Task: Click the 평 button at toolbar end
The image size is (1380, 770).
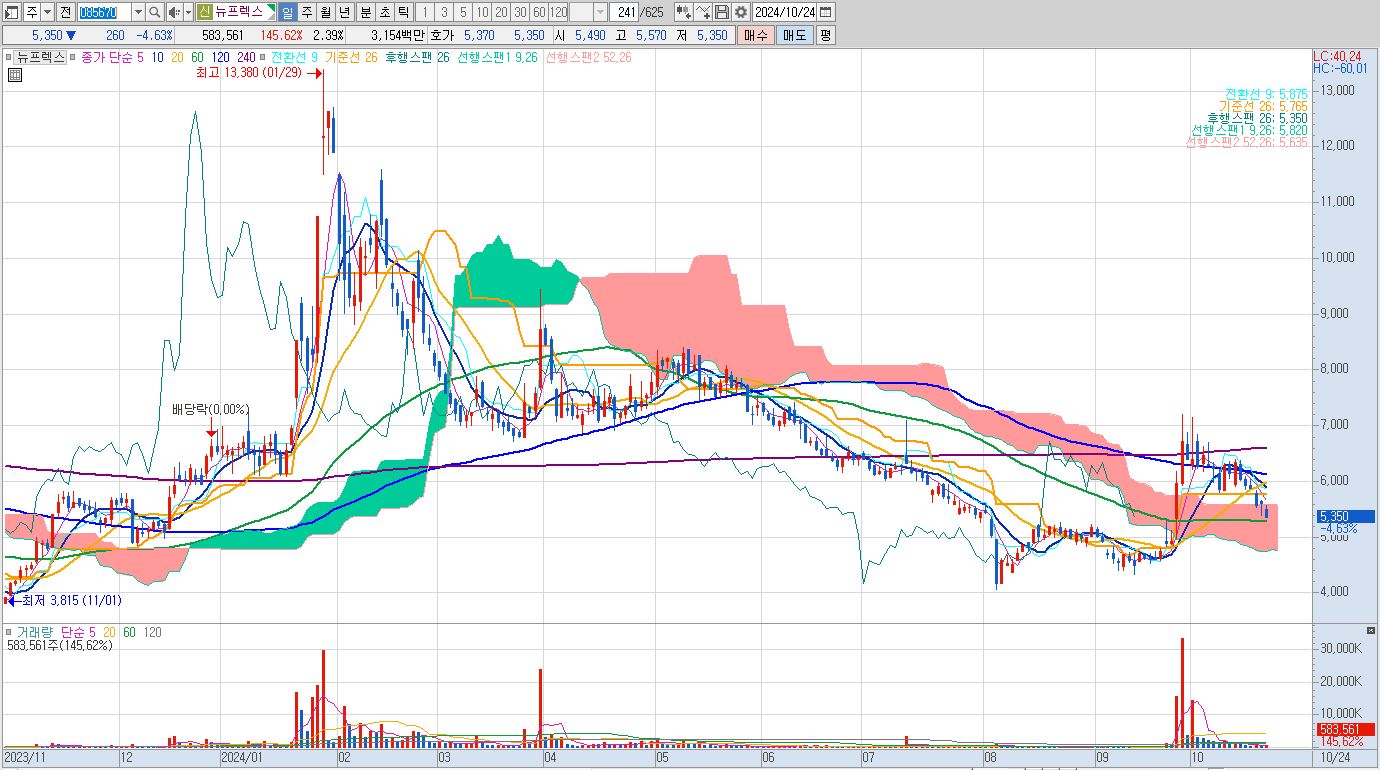Action: pyautogui.click(x=825, y=35)
